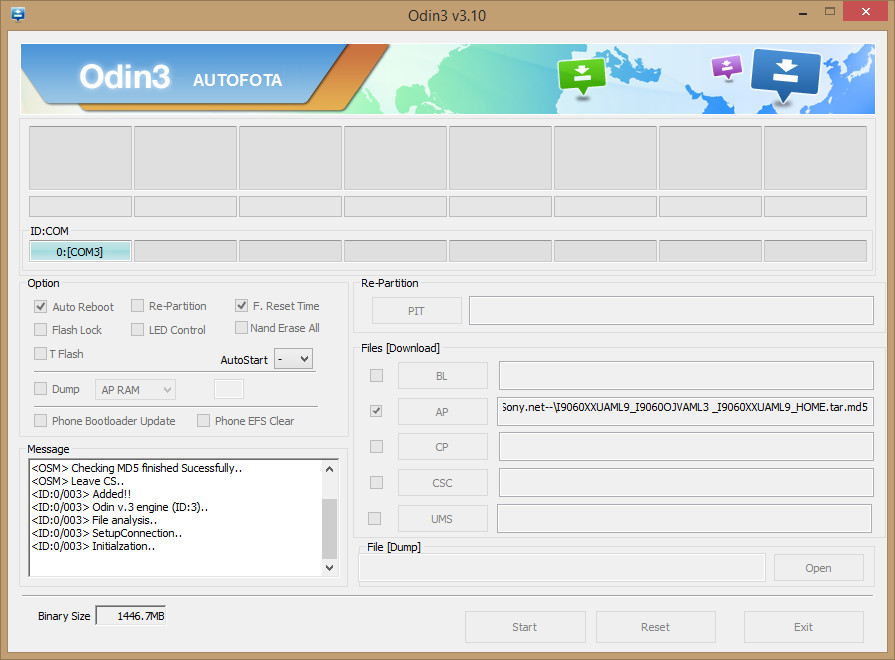895x660 pixels.
Task: Enable the LED Control checkbox
Action: (137, 329)
